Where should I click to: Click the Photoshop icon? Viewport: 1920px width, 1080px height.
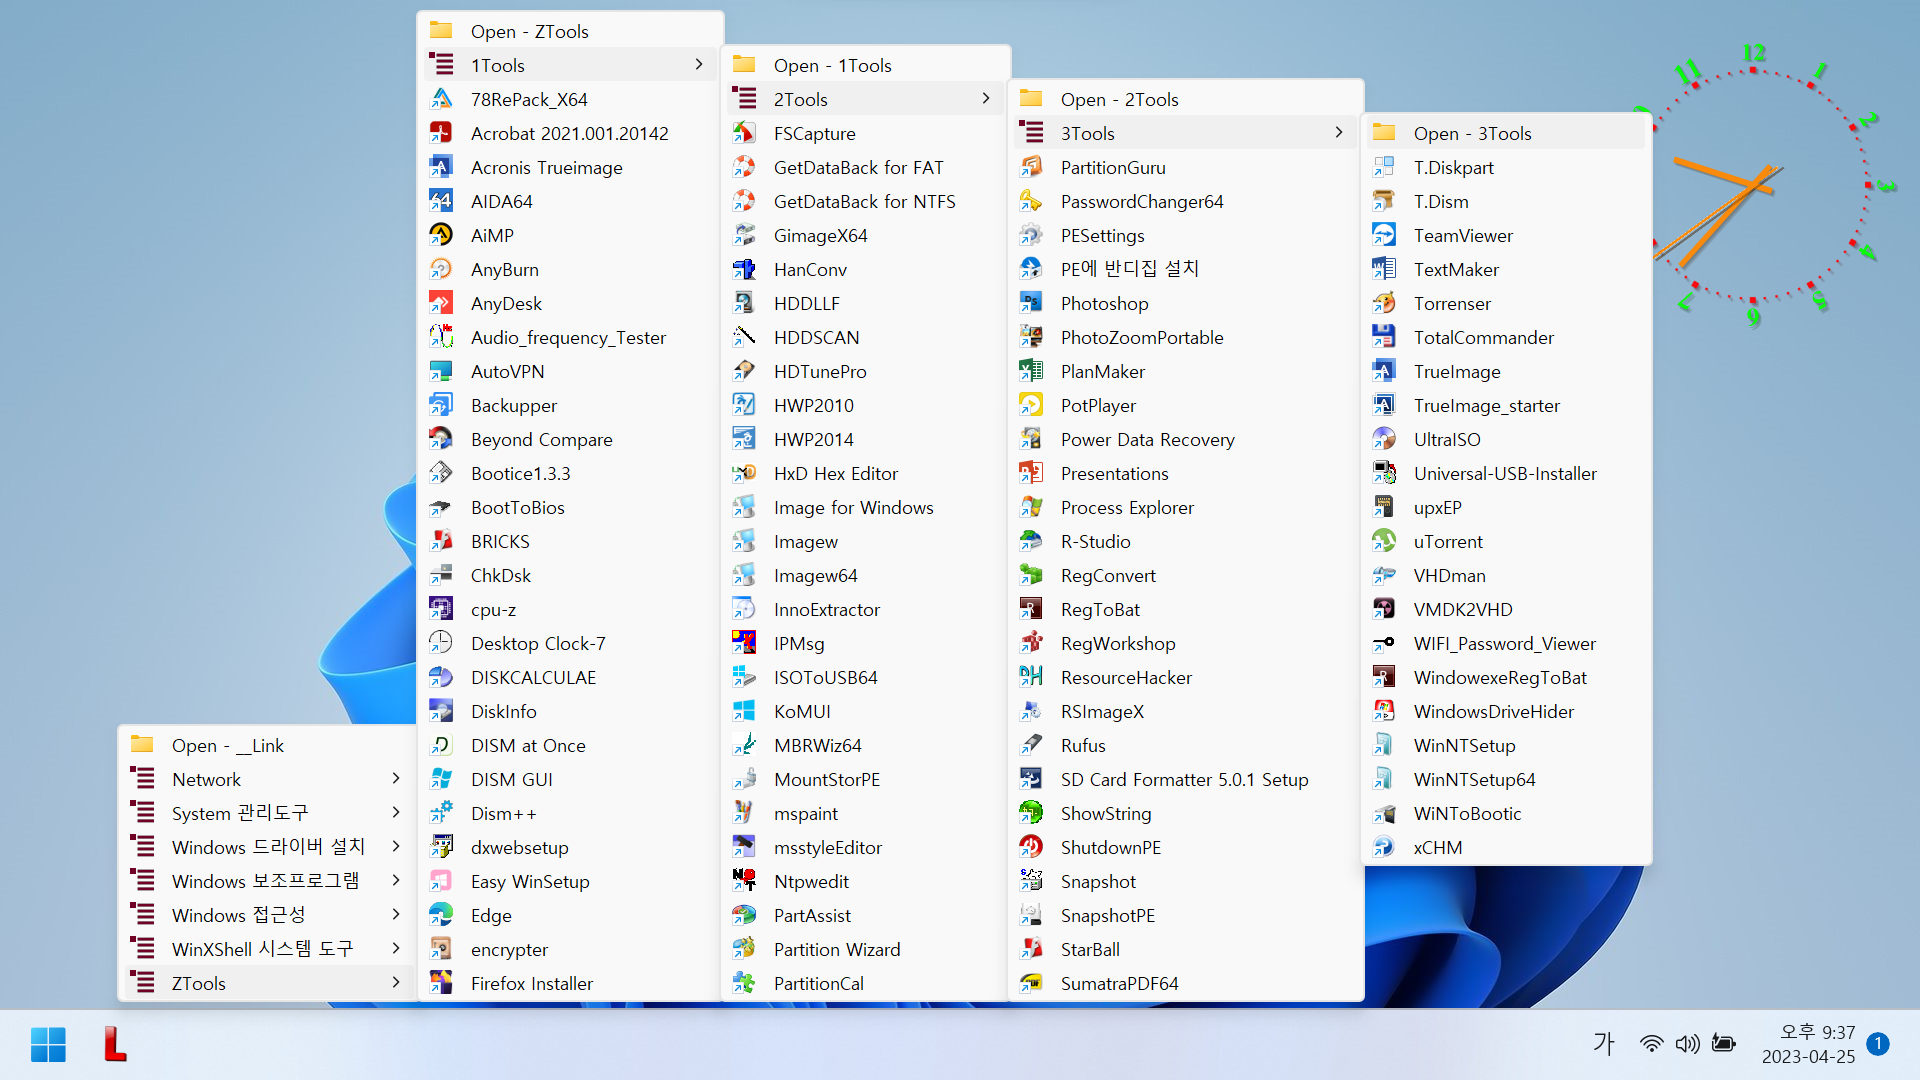point(1031,303)
